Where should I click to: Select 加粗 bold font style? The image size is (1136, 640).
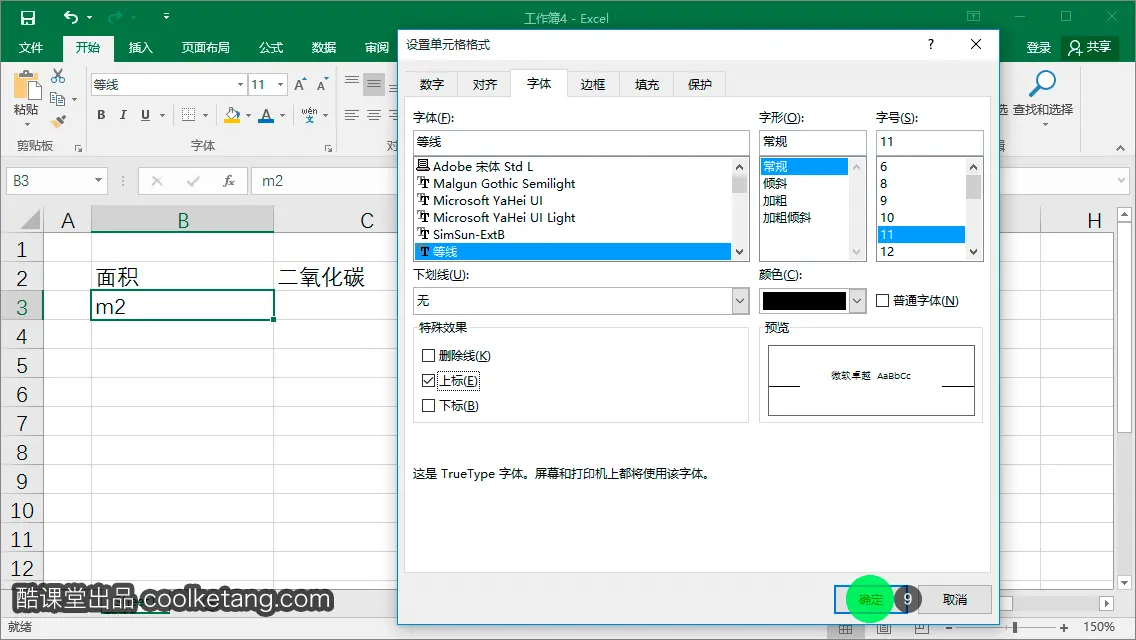pyautogui.click(x=775, y=200)
